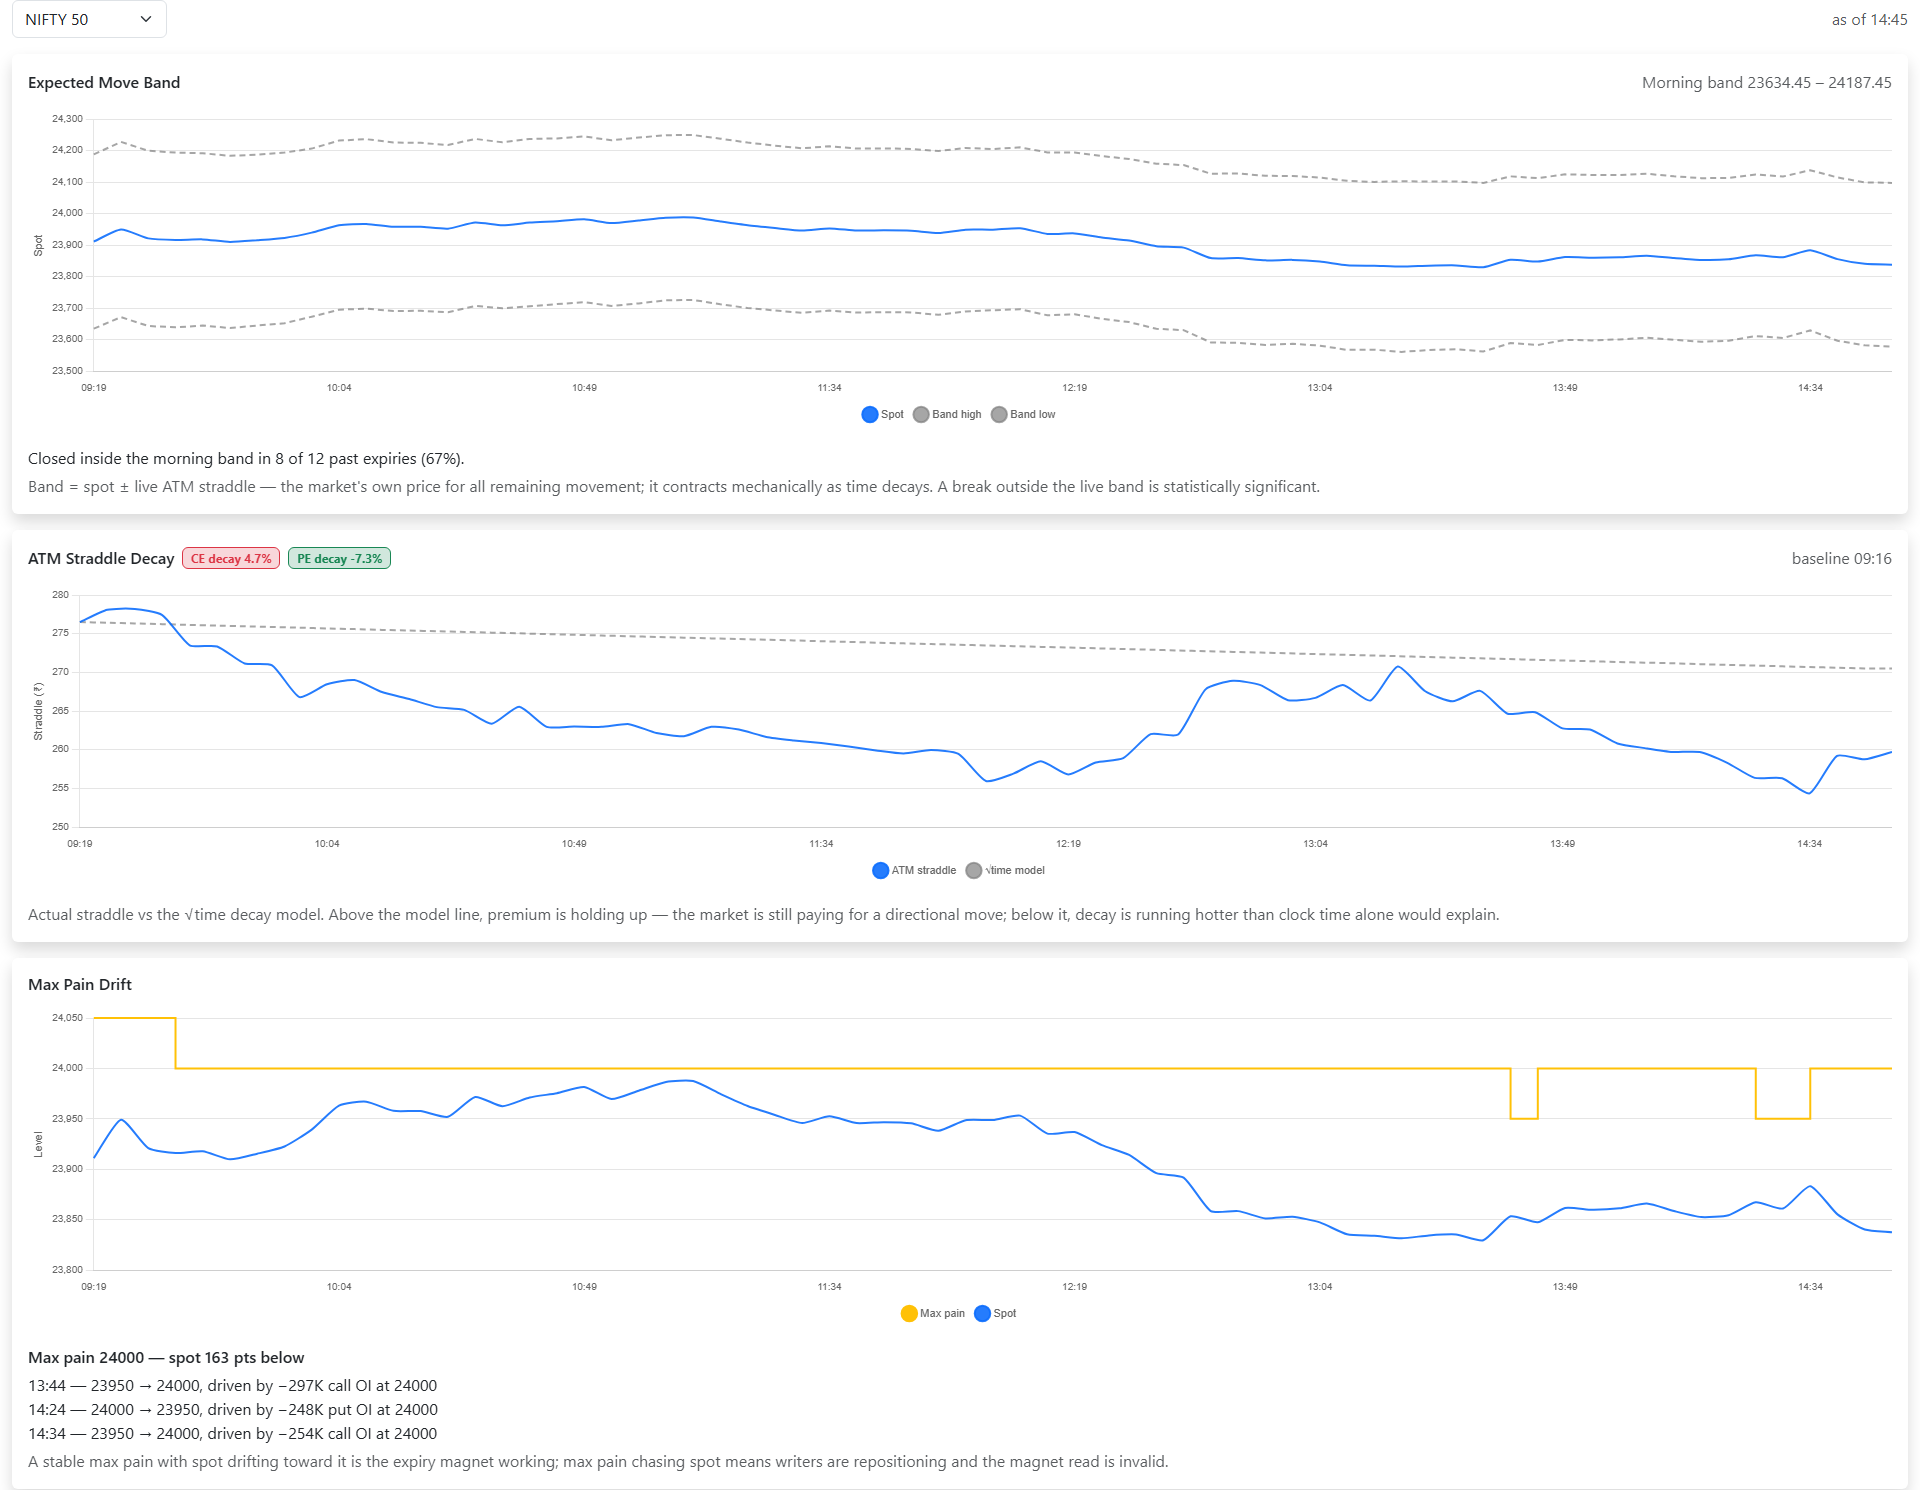This screenshot has width=1920, height=1490.
Task: Click the Max Pain Drift title
Action: (80, 984)
